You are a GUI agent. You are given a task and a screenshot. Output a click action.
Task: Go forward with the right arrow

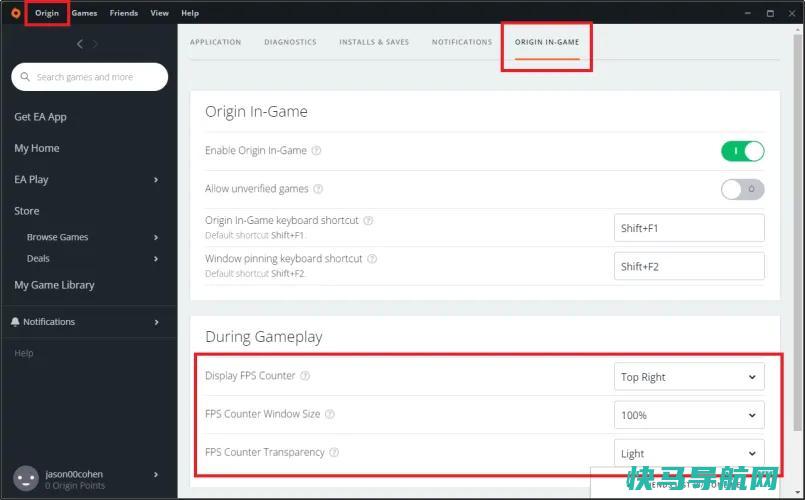point(95,44)
